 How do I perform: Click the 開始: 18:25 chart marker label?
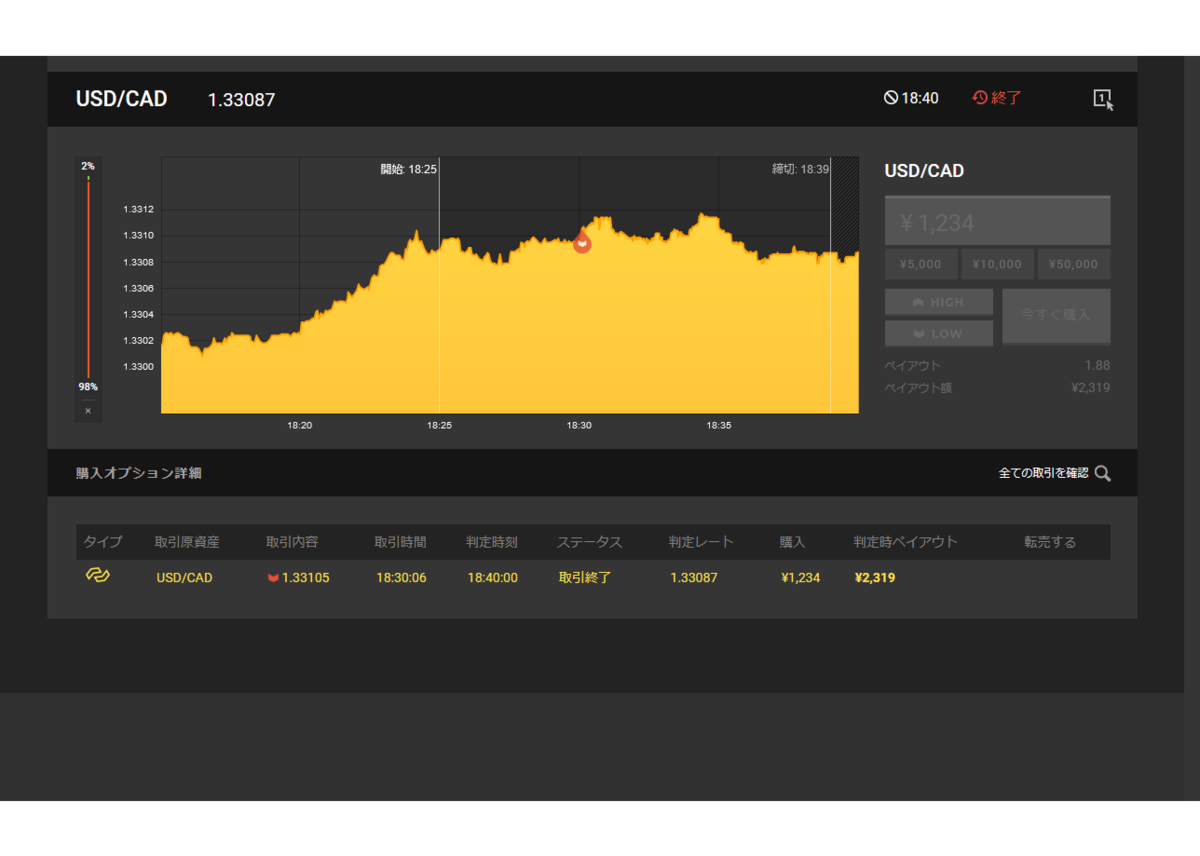coord(408,169)
